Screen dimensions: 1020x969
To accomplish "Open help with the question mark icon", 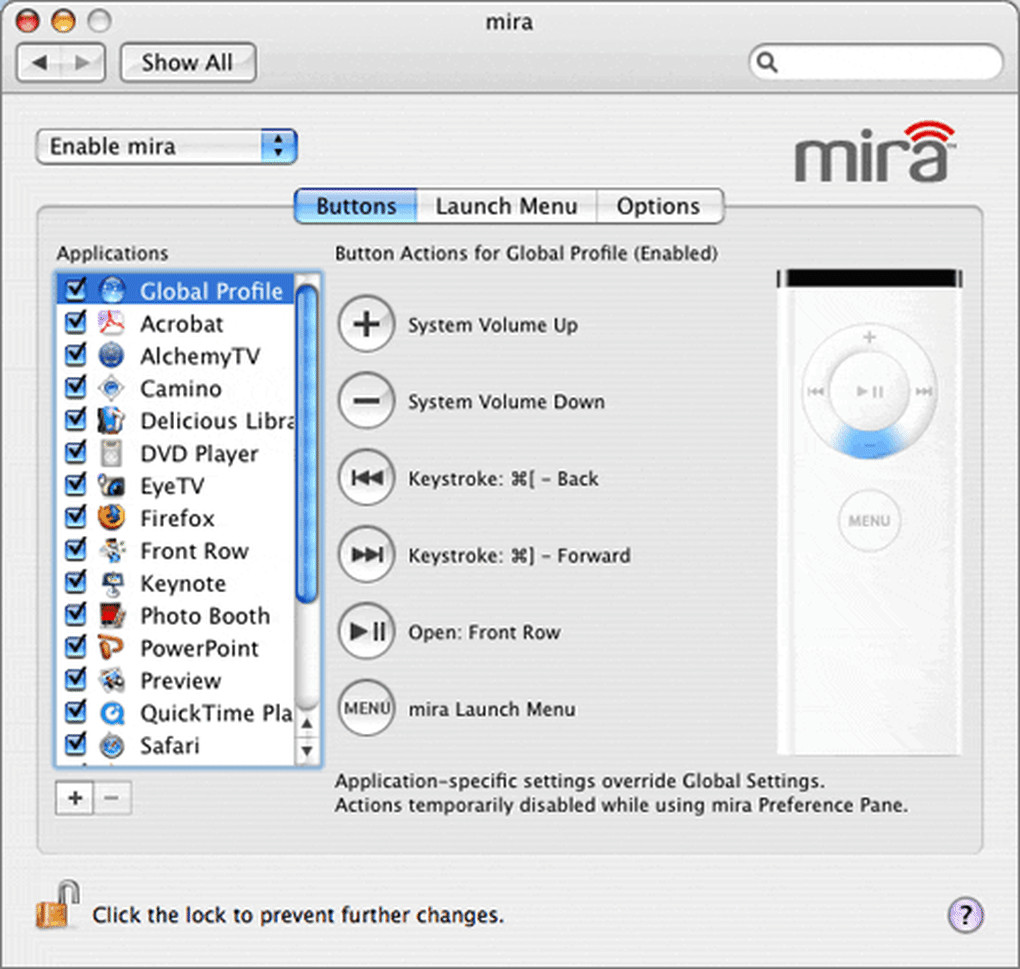I will coord(965,914).
